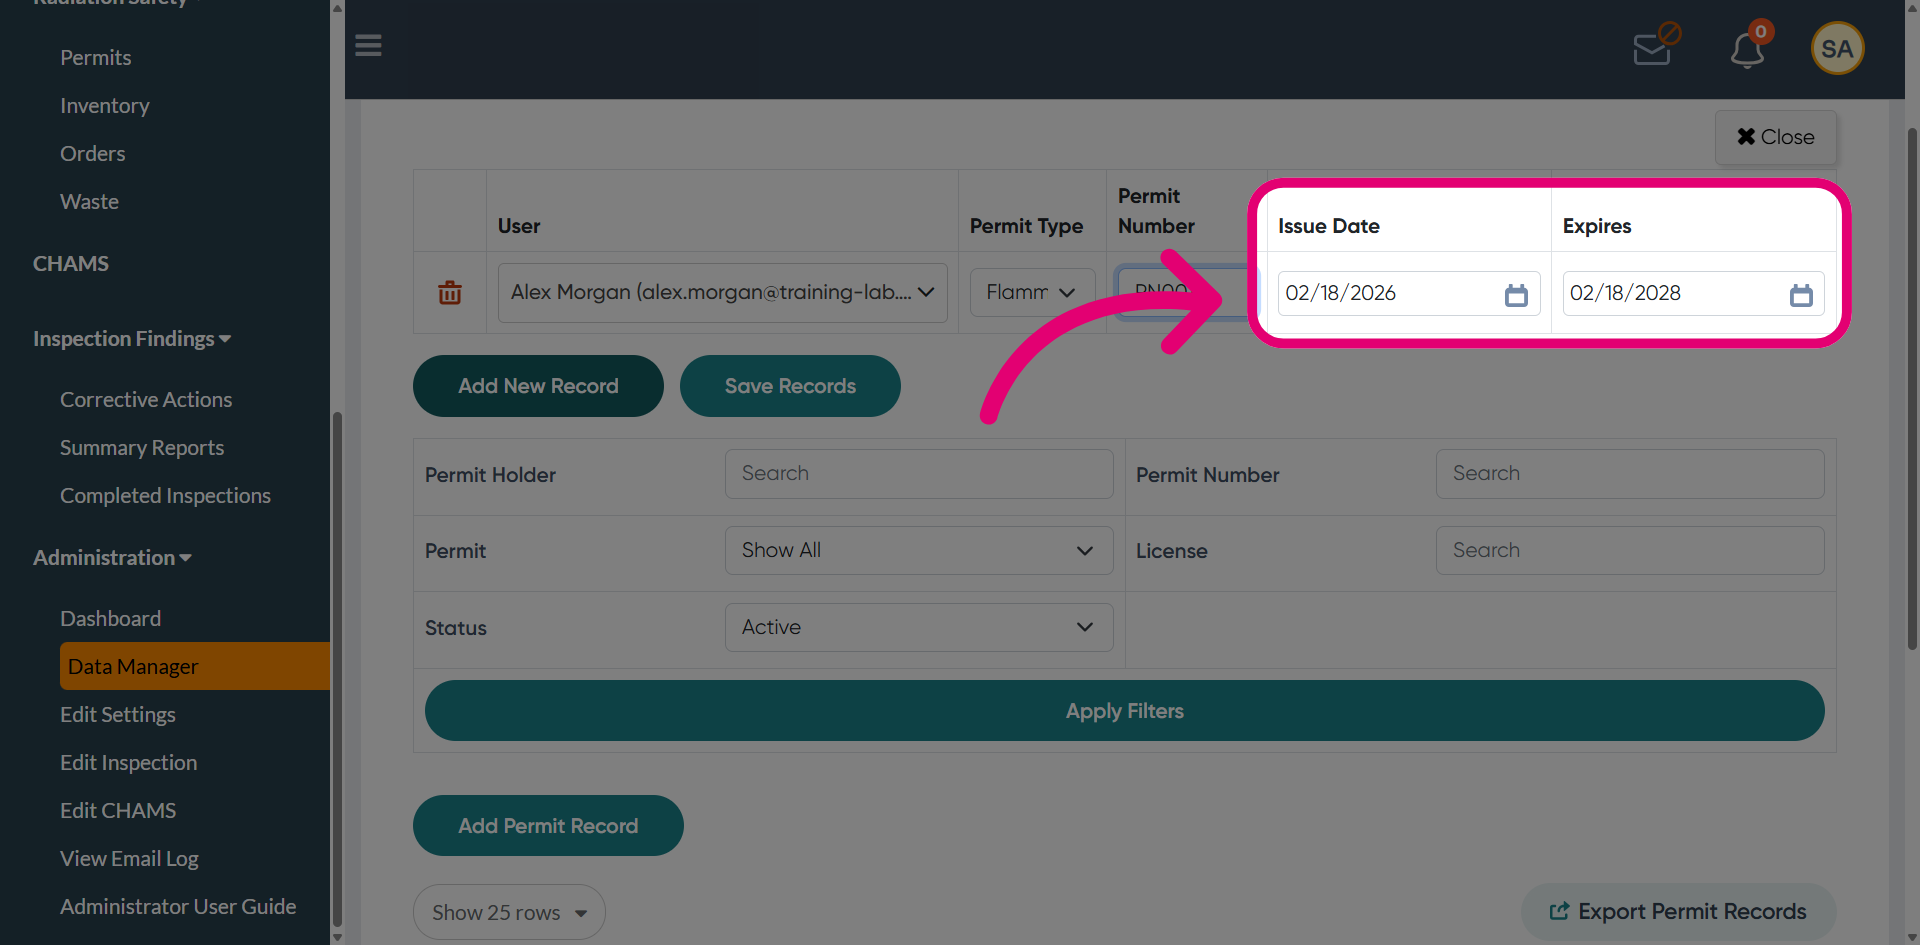This screenshot has width=1920, height=945.
Task: Open Edit Settings in sidebar
Action: tap(118, 715)
